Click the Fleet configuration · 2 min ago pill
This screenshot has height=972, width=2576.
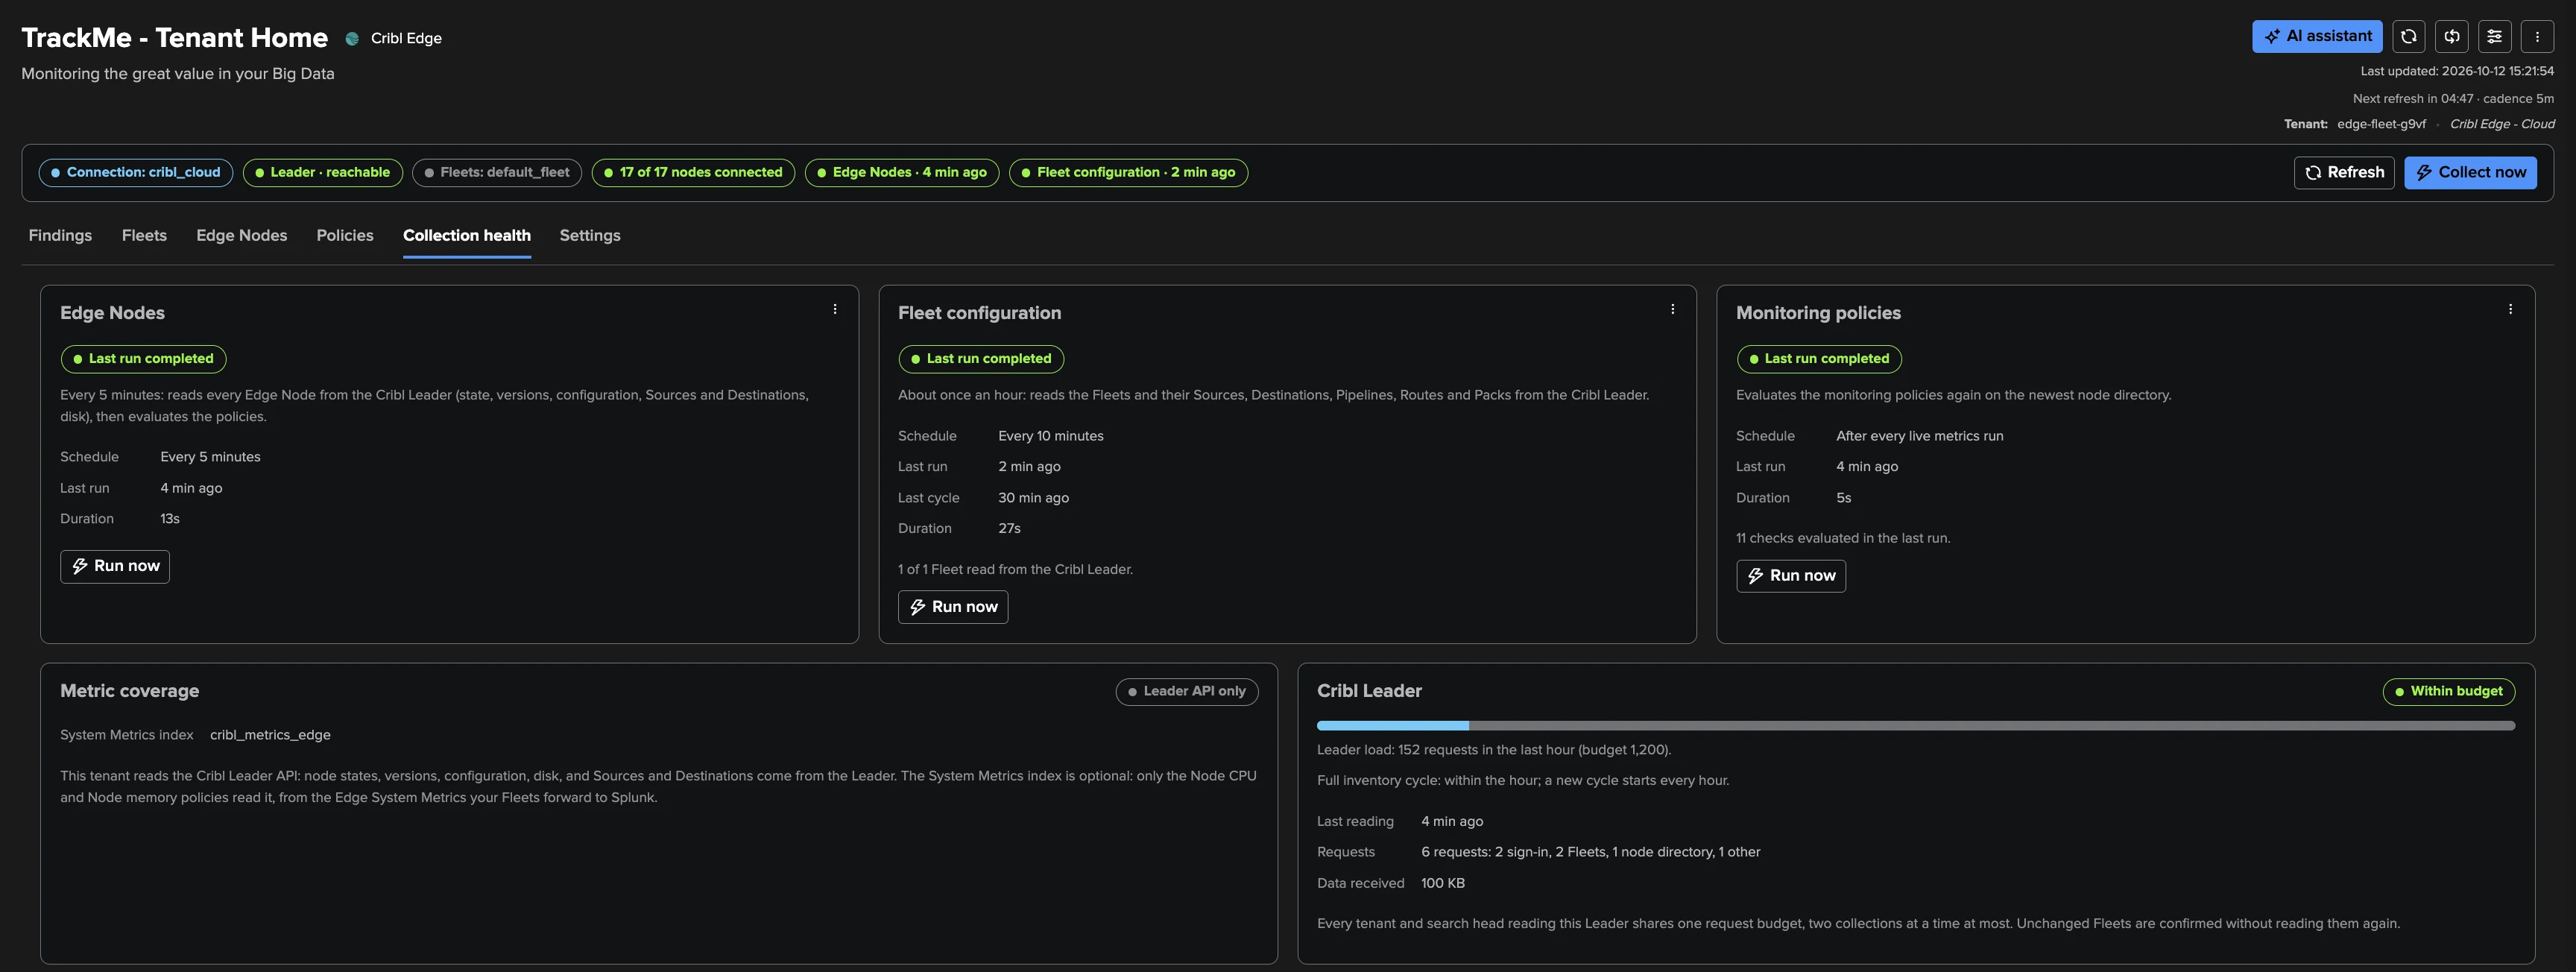1128,172
